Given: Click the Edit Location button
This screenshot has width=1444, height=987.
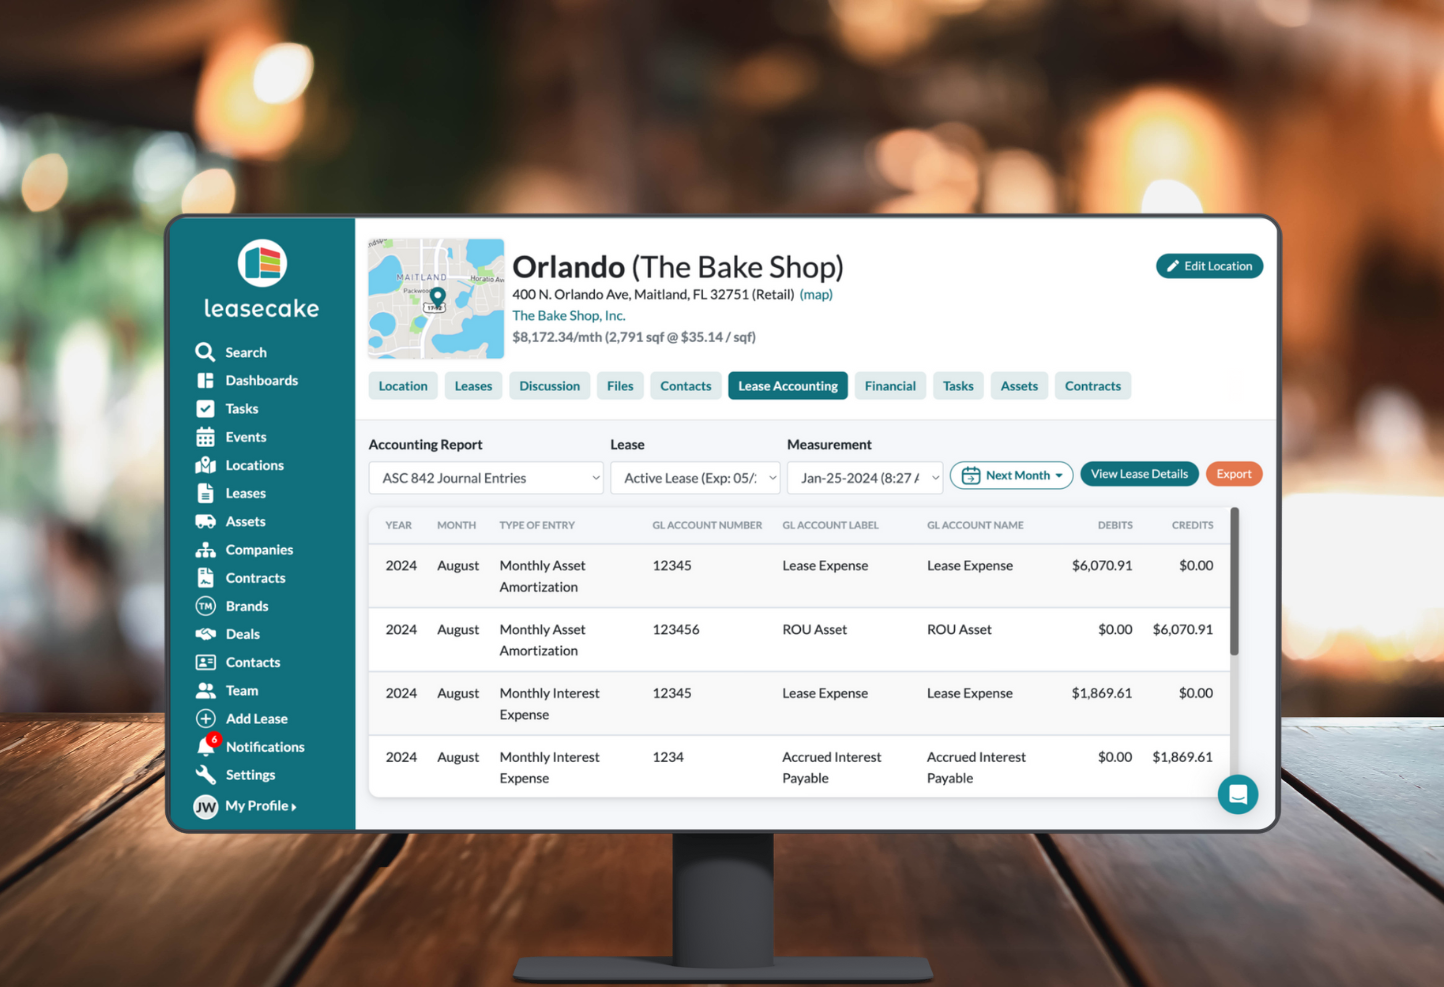Looking at the screenshot, I should tap(1210, 266).
